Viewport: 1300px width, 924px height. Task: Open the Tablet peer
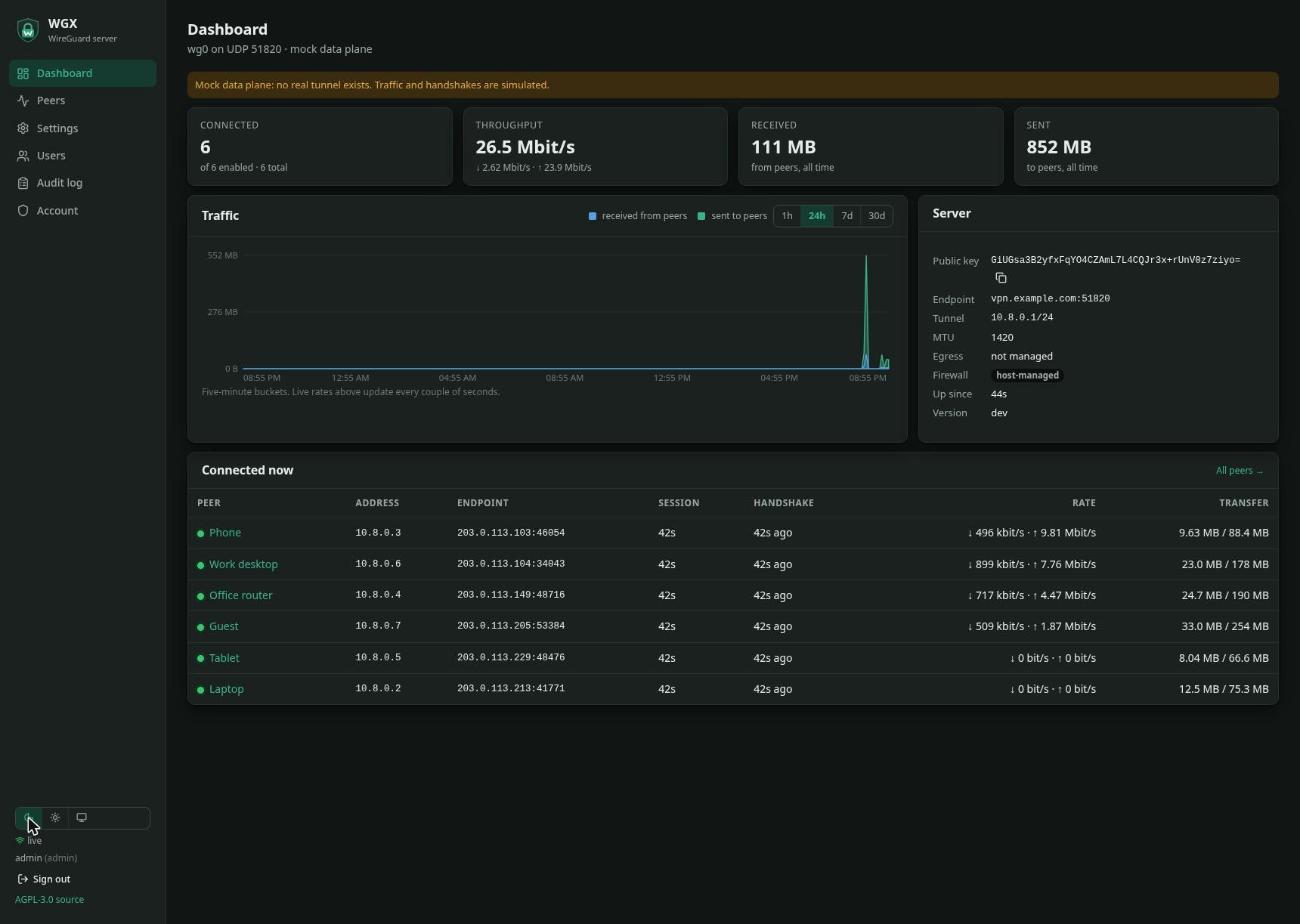coord(224,658)
